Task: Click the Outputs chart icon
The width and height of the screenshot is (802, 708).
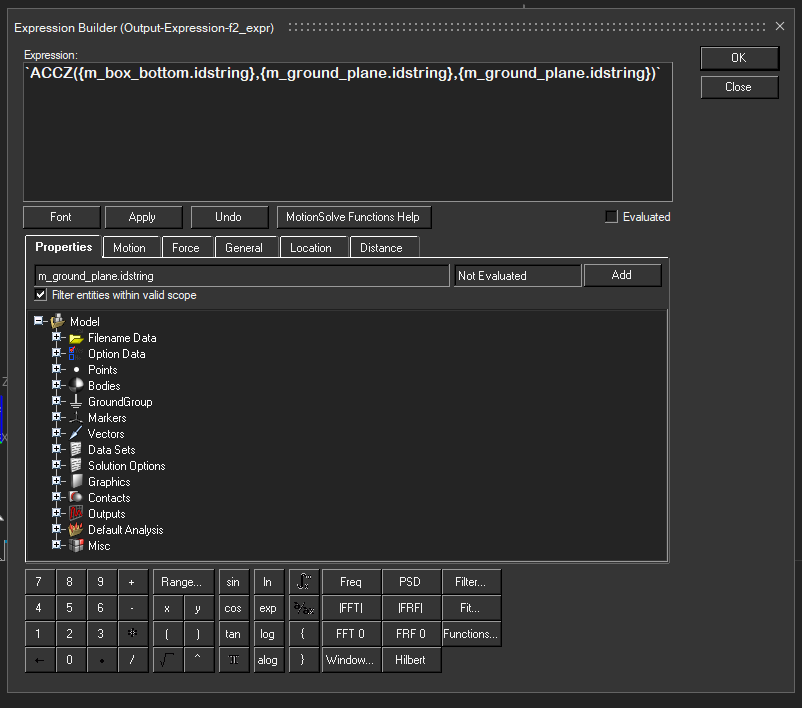Action: tap(76, 513)
